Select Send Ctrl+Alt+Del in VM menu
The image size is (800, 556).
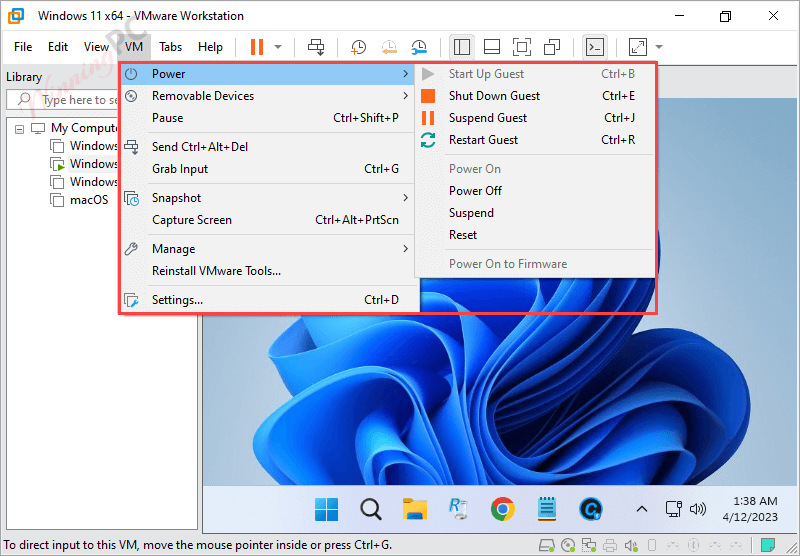pos(267,147)
